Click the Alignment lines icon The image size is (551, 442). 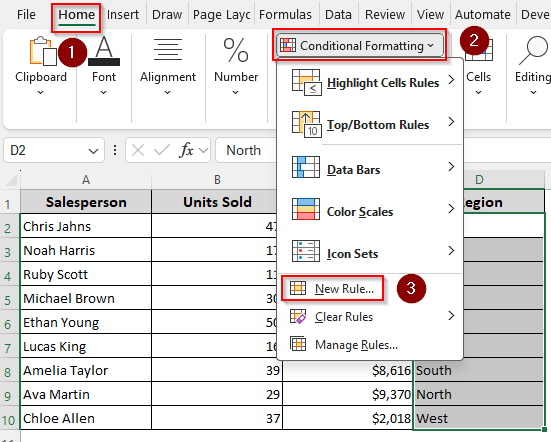pyautogui.click(x=168, y=50)
